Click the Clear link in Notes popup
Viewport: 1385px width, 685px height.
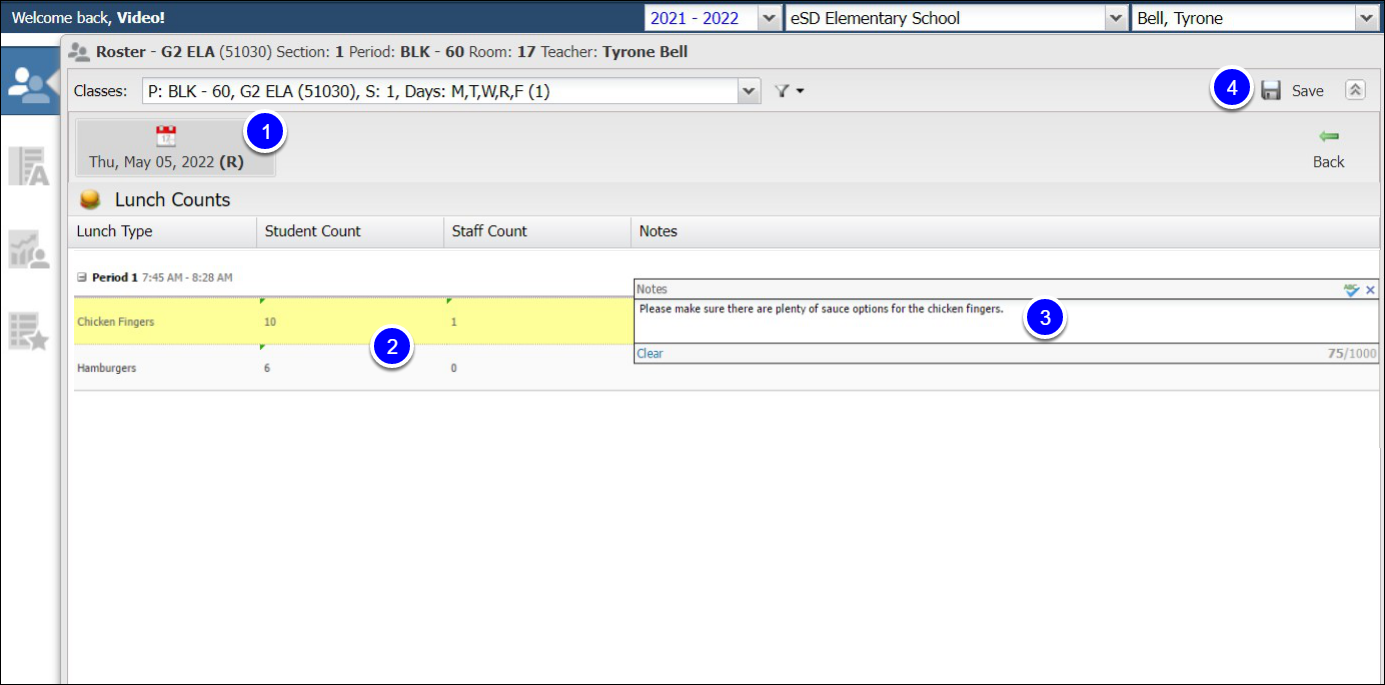(650, 353)
